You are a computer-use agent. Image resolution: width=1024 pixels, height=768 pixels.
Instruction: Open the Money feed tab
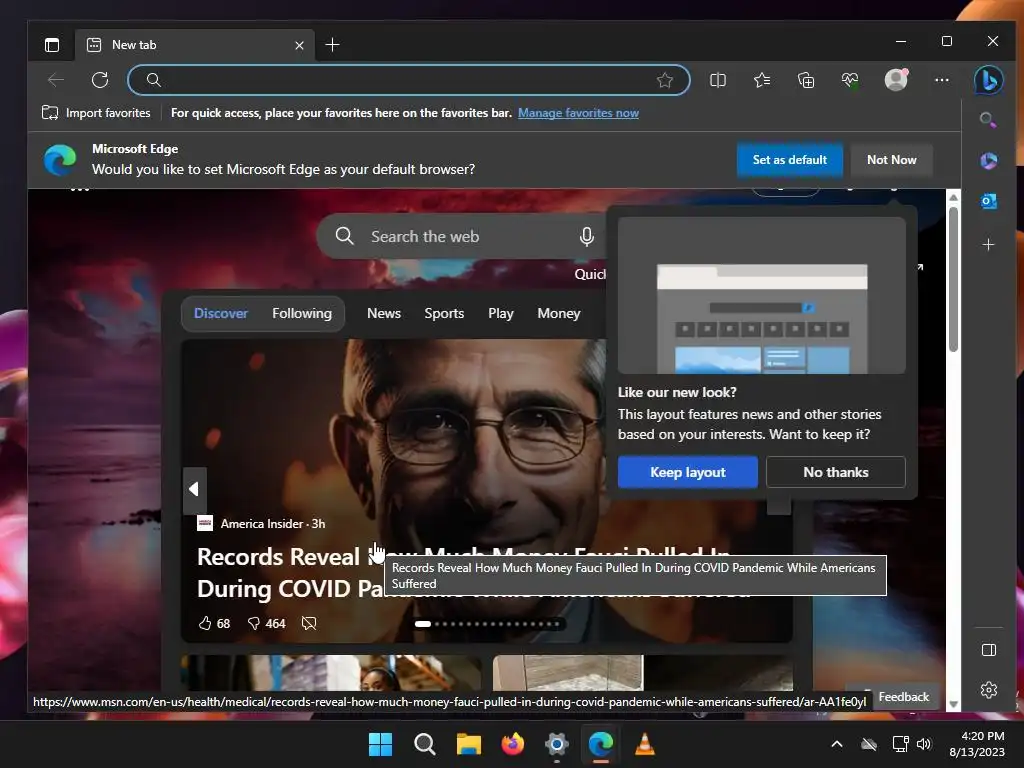[558, 313]
